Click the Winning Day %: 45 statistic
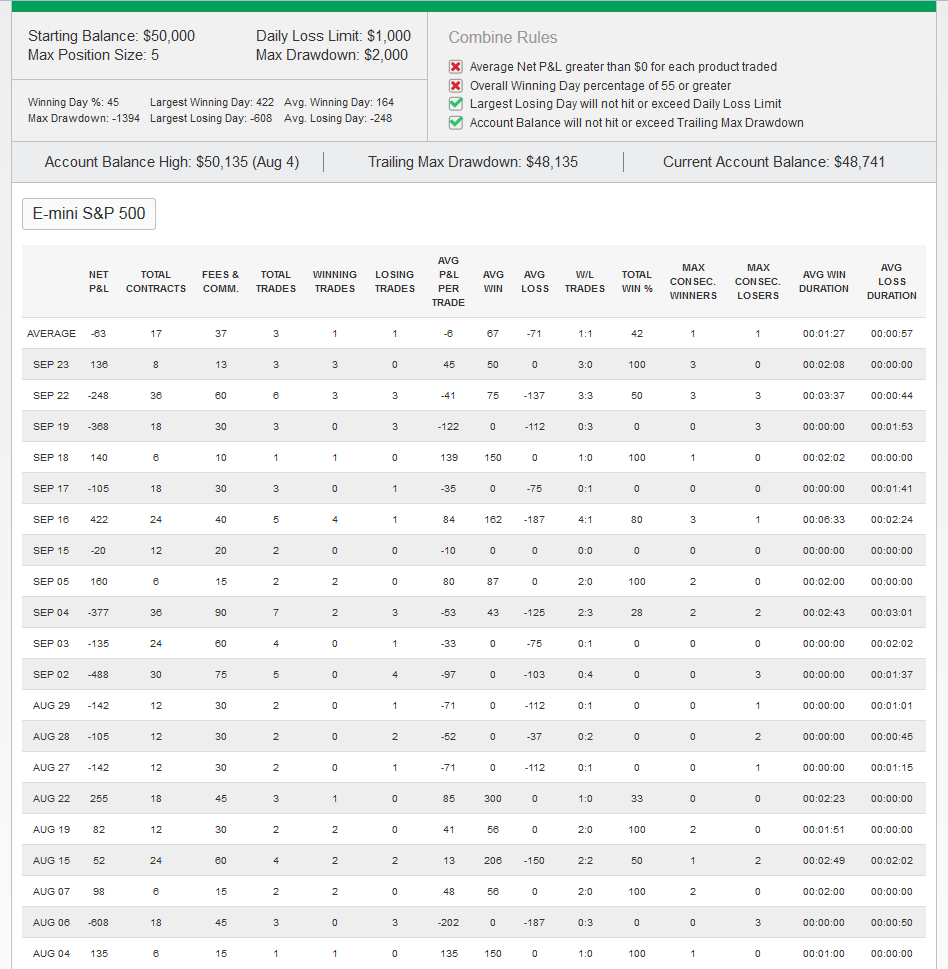This screenshot has width=948, height=969. (74, 103)
